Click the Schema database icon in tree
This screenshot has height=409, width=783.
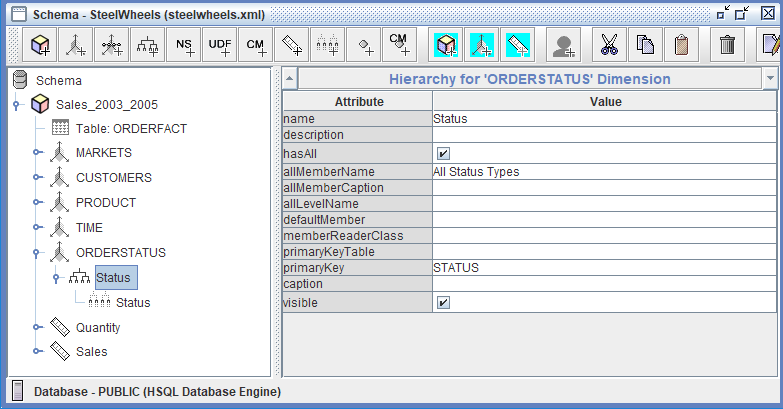click(20, 80)
